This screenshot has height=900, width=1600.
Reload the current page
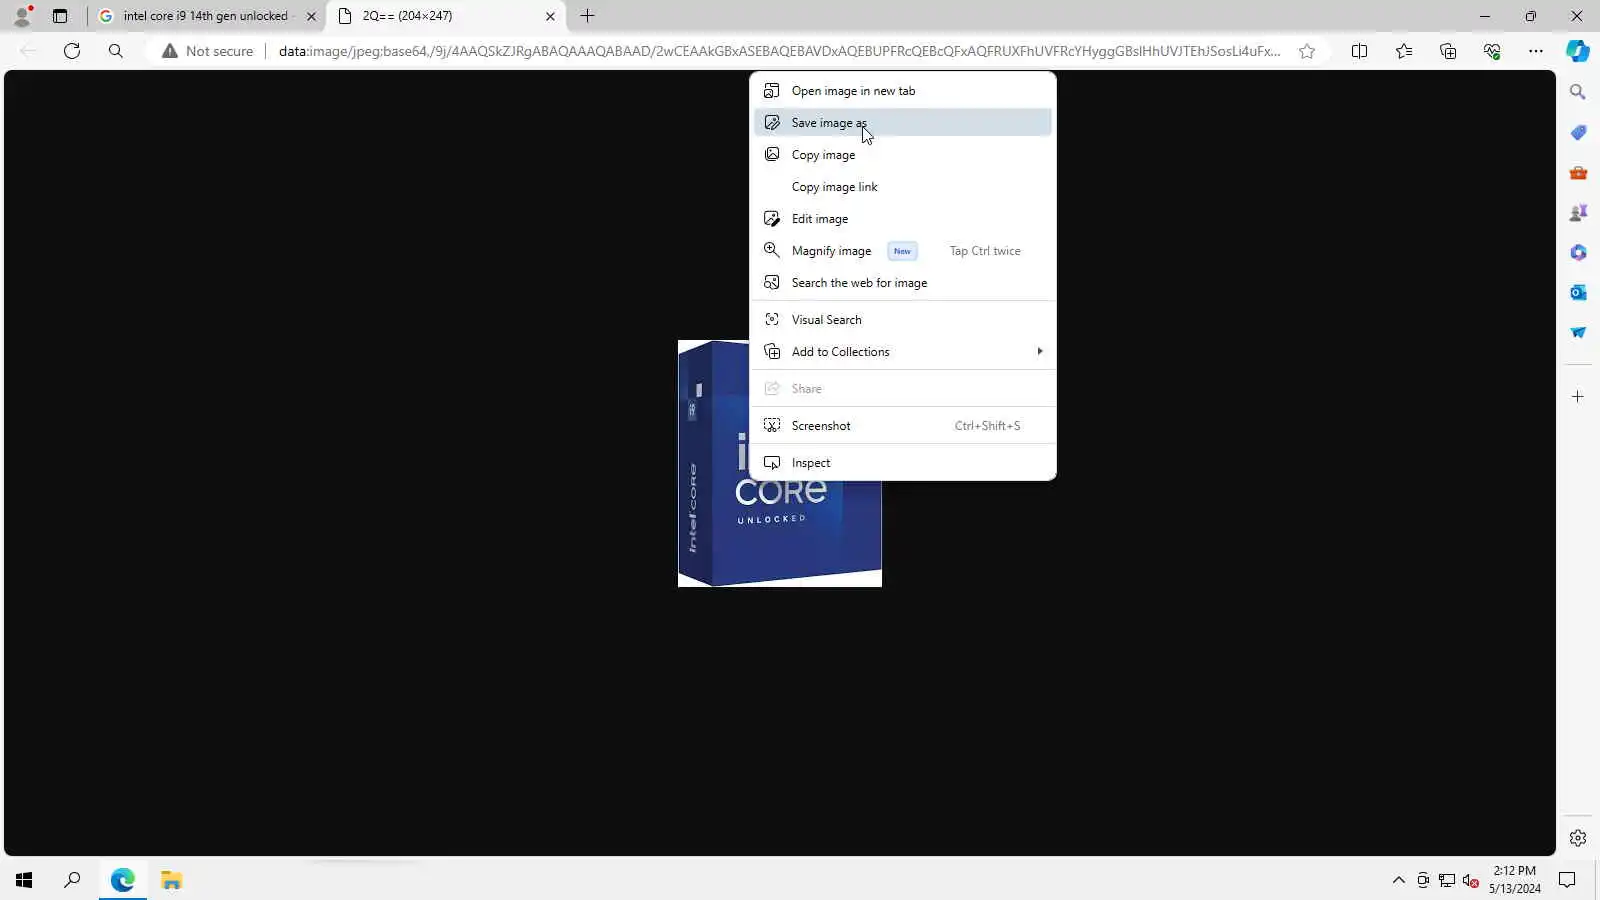(72, 51)
